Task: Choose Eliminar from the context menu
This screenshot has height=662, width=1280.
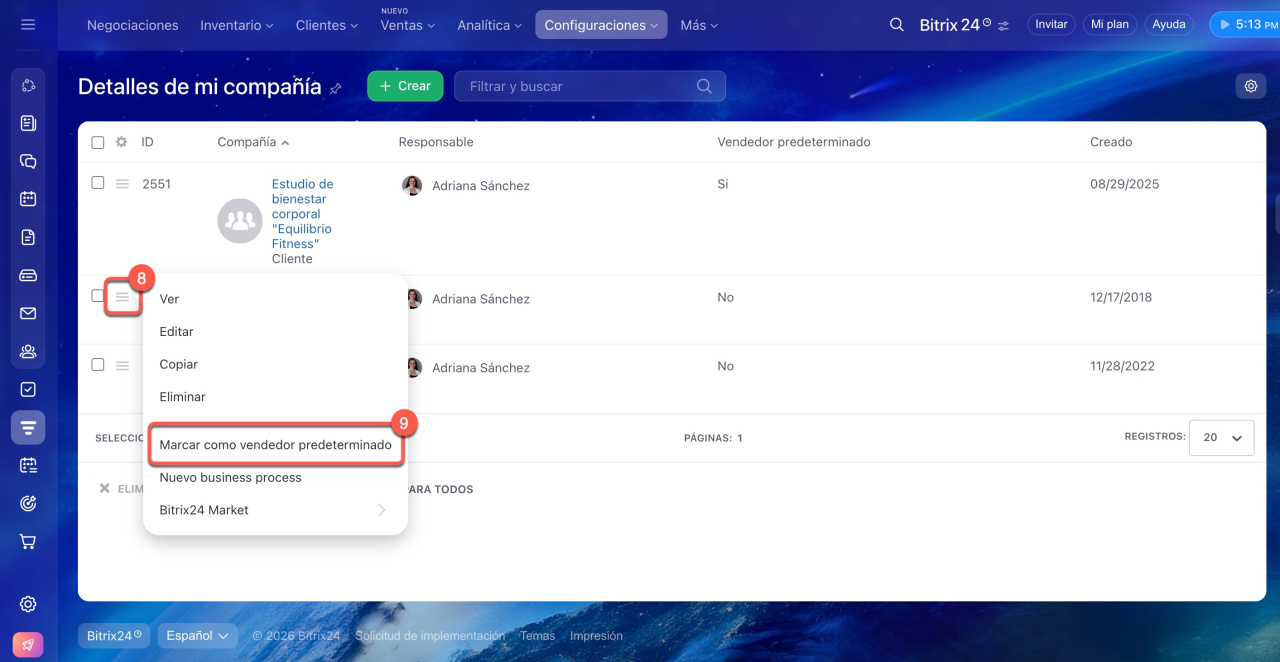Action: point(182,397)
